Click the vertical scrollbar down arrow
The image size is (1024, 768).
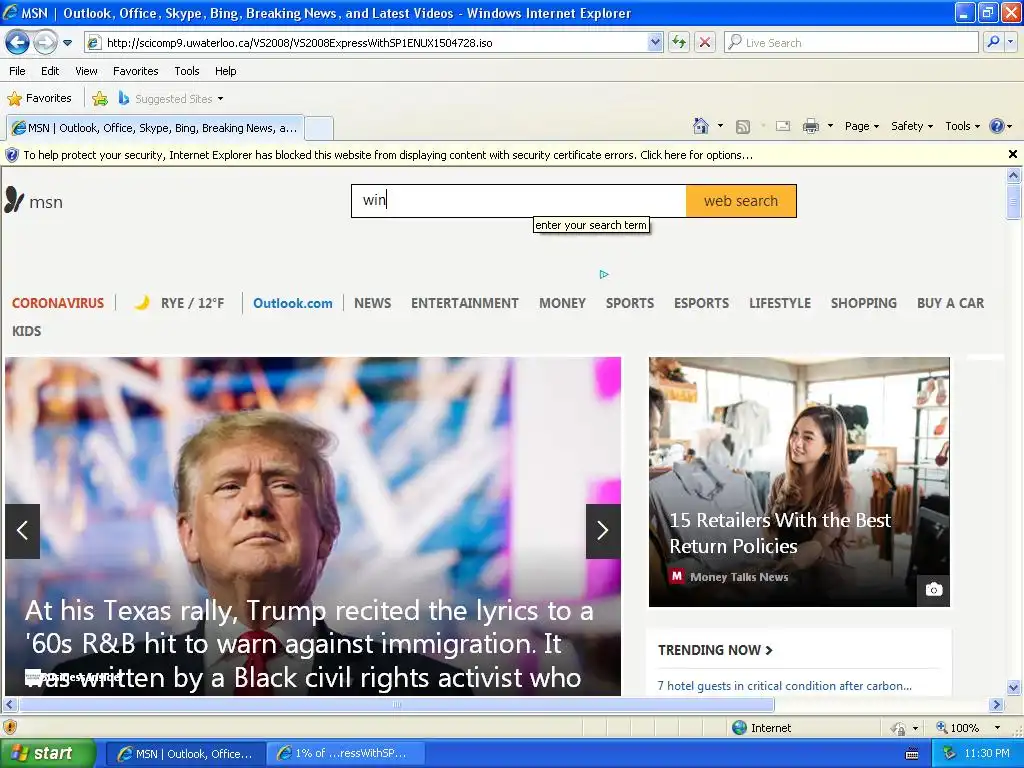click(1013, 686)
